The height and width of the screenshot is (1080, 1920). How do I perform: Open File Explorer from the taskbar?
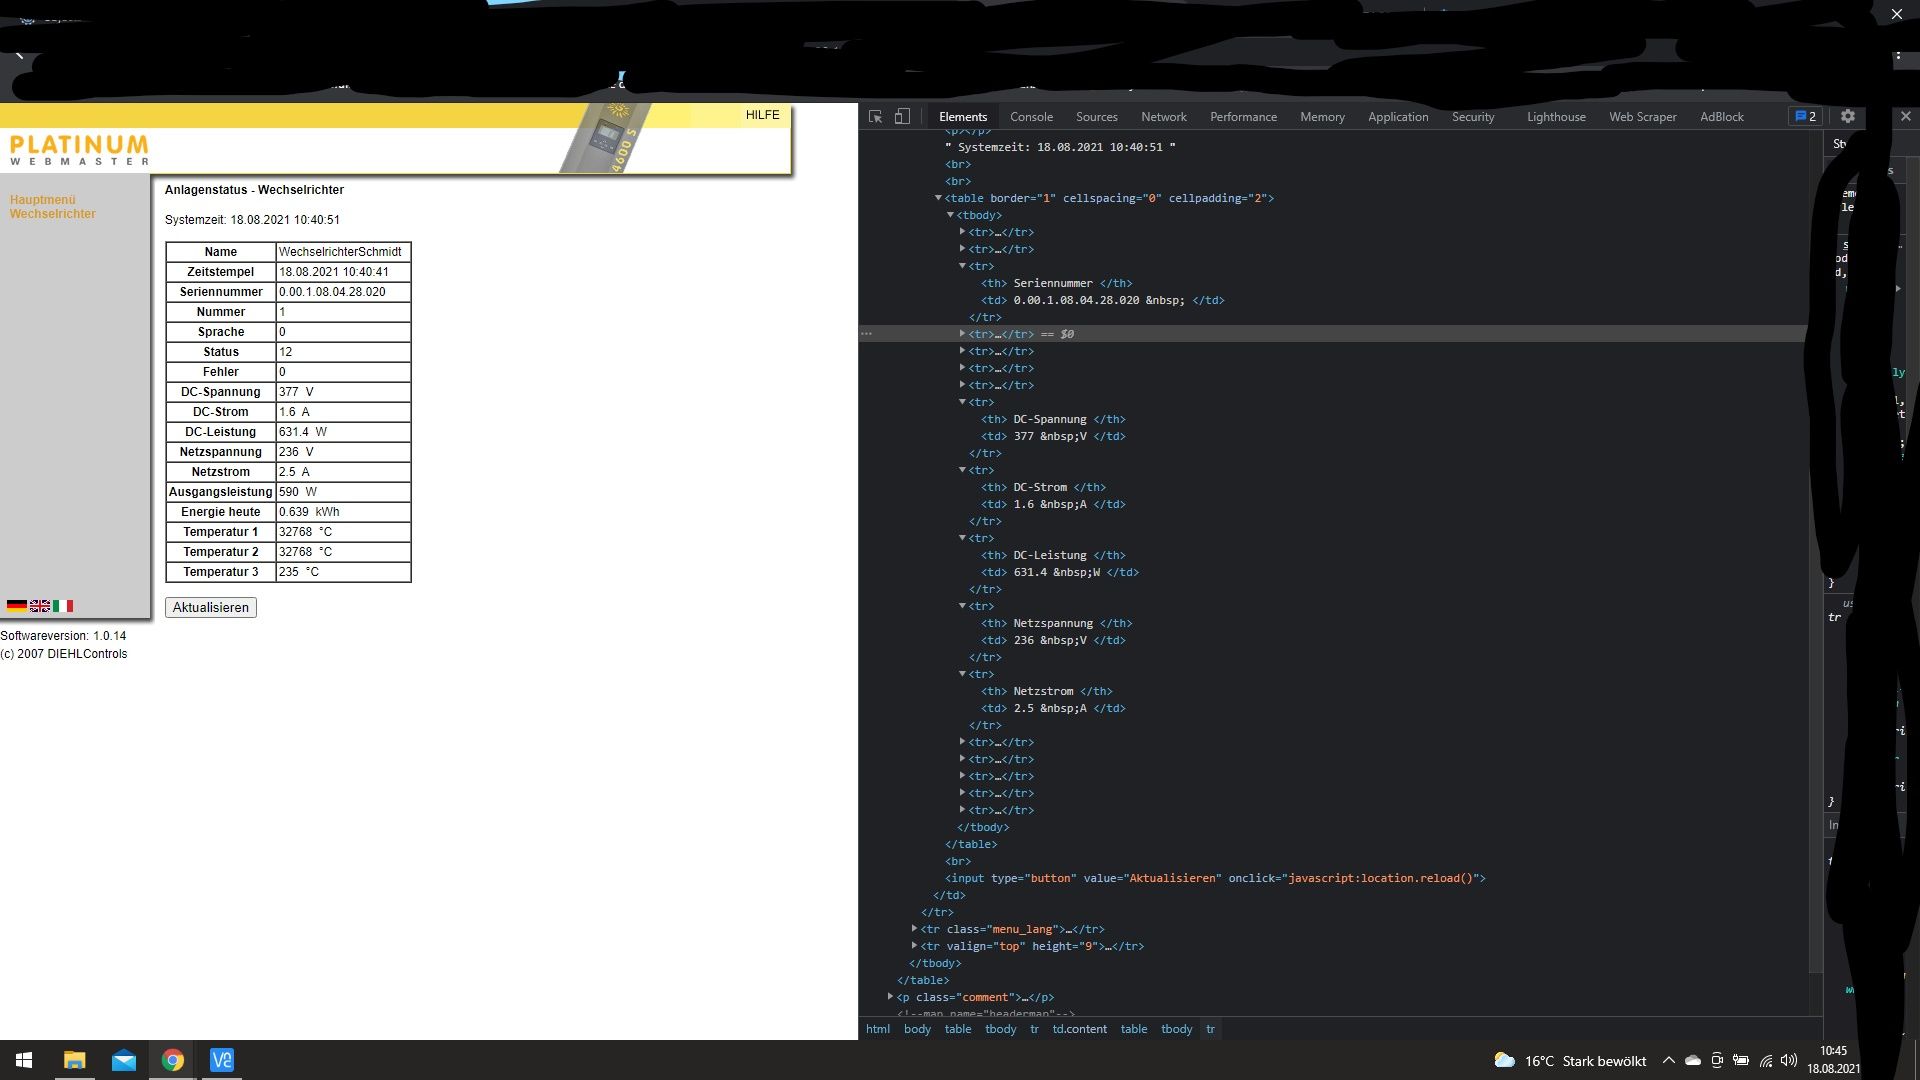(x=75, y=1060)
